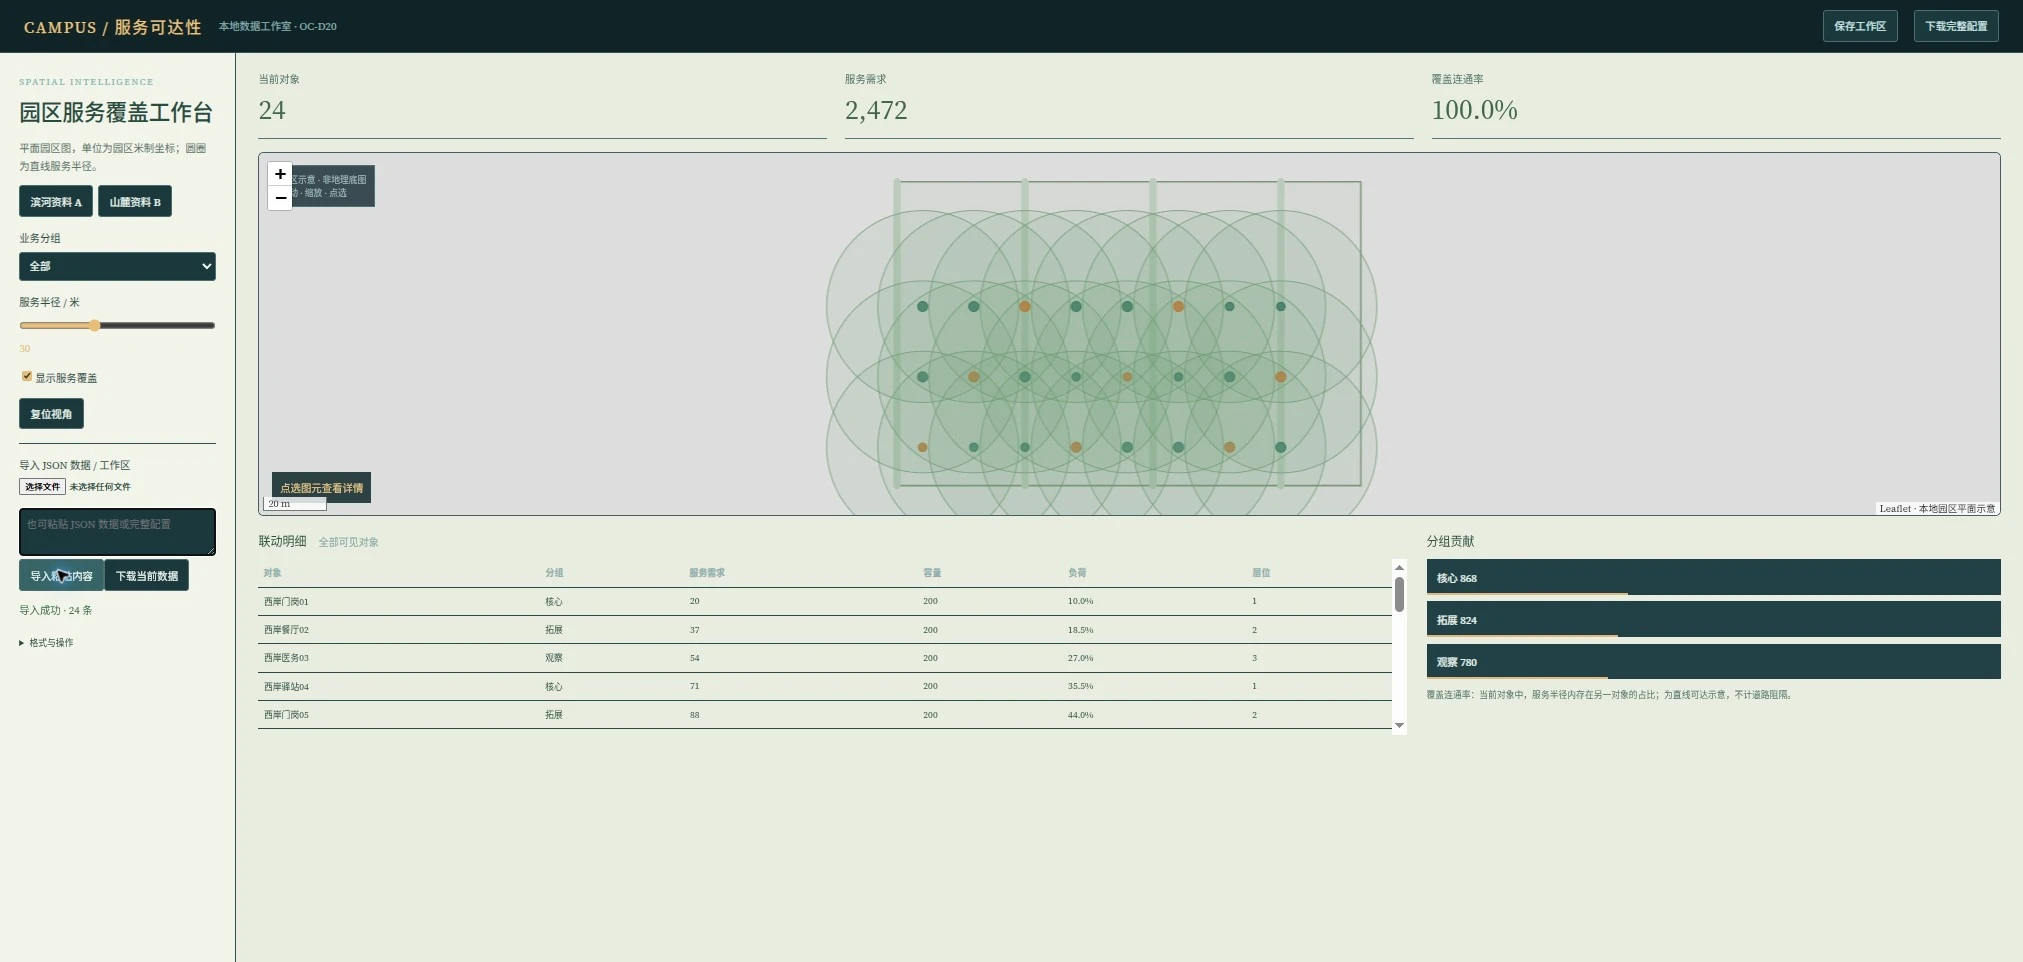Viewport: 2023px width, 962px height.
Task: Toggle 显示服务覆盖 checkbox
Action: 27,377
